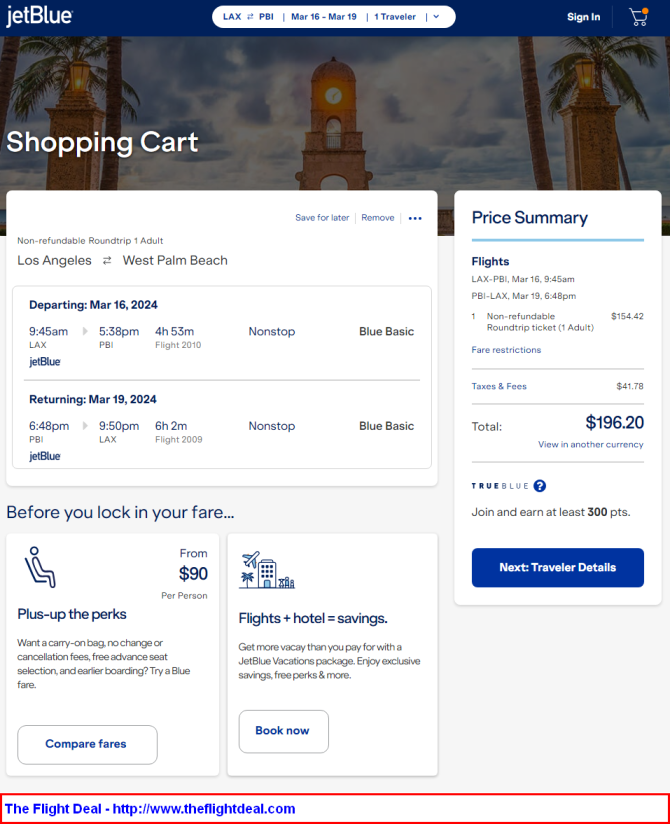Expand the trip search summary dropdown
Image resolution: width=670 pixels, height=824 pixels.
click(436, 17)
